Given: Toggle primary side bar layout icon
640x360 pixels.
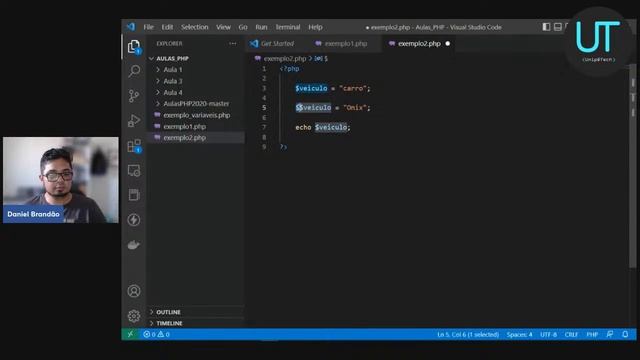Looking at the screenshot, I should [546, 27].
